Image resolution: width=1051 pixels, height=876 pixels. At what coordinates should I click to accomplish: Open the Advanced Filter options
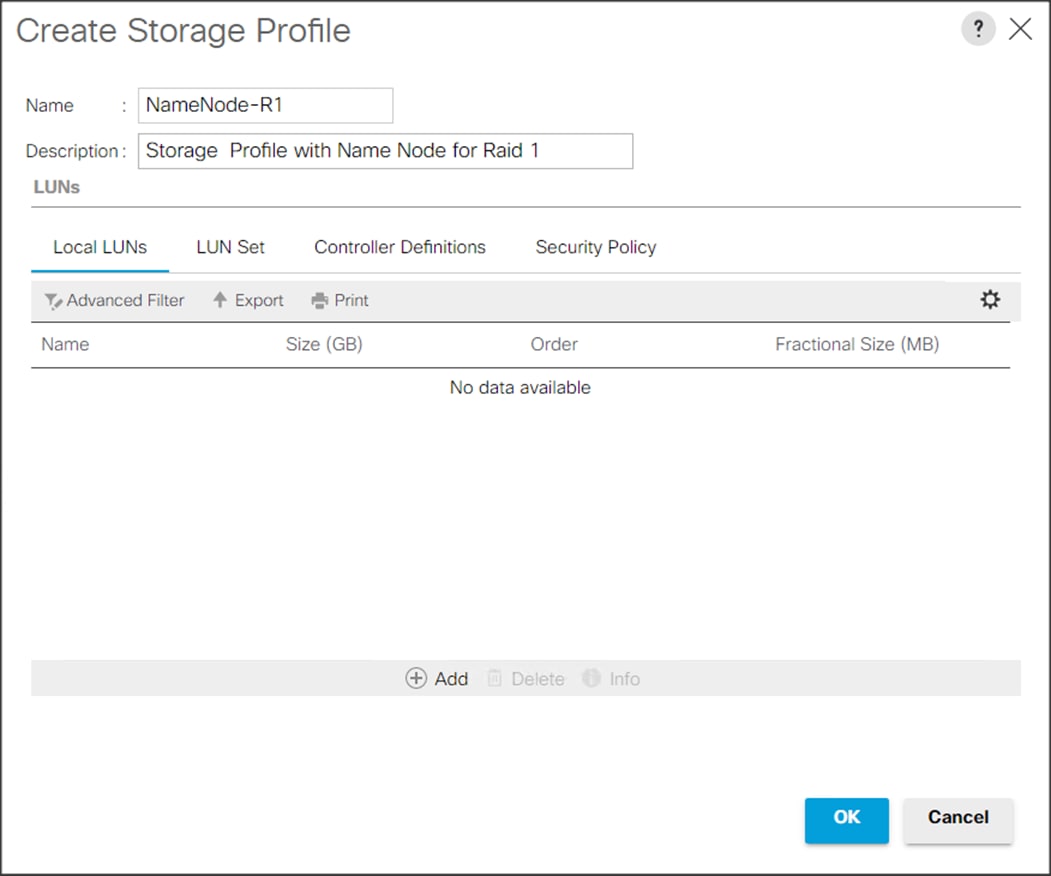pos(113,300)
